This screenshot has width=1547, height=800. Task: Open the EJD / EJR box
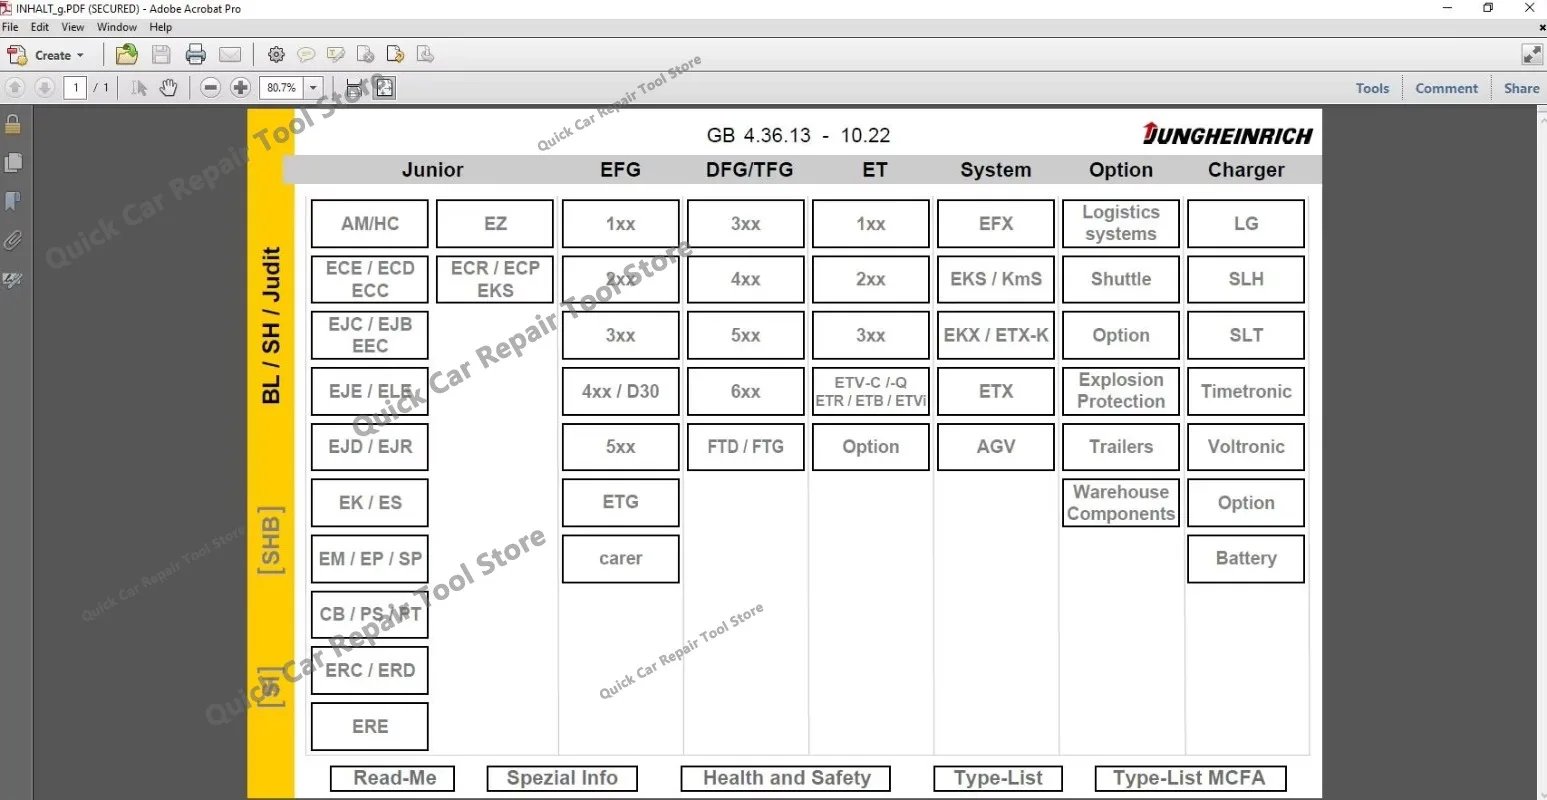point(370,447)
